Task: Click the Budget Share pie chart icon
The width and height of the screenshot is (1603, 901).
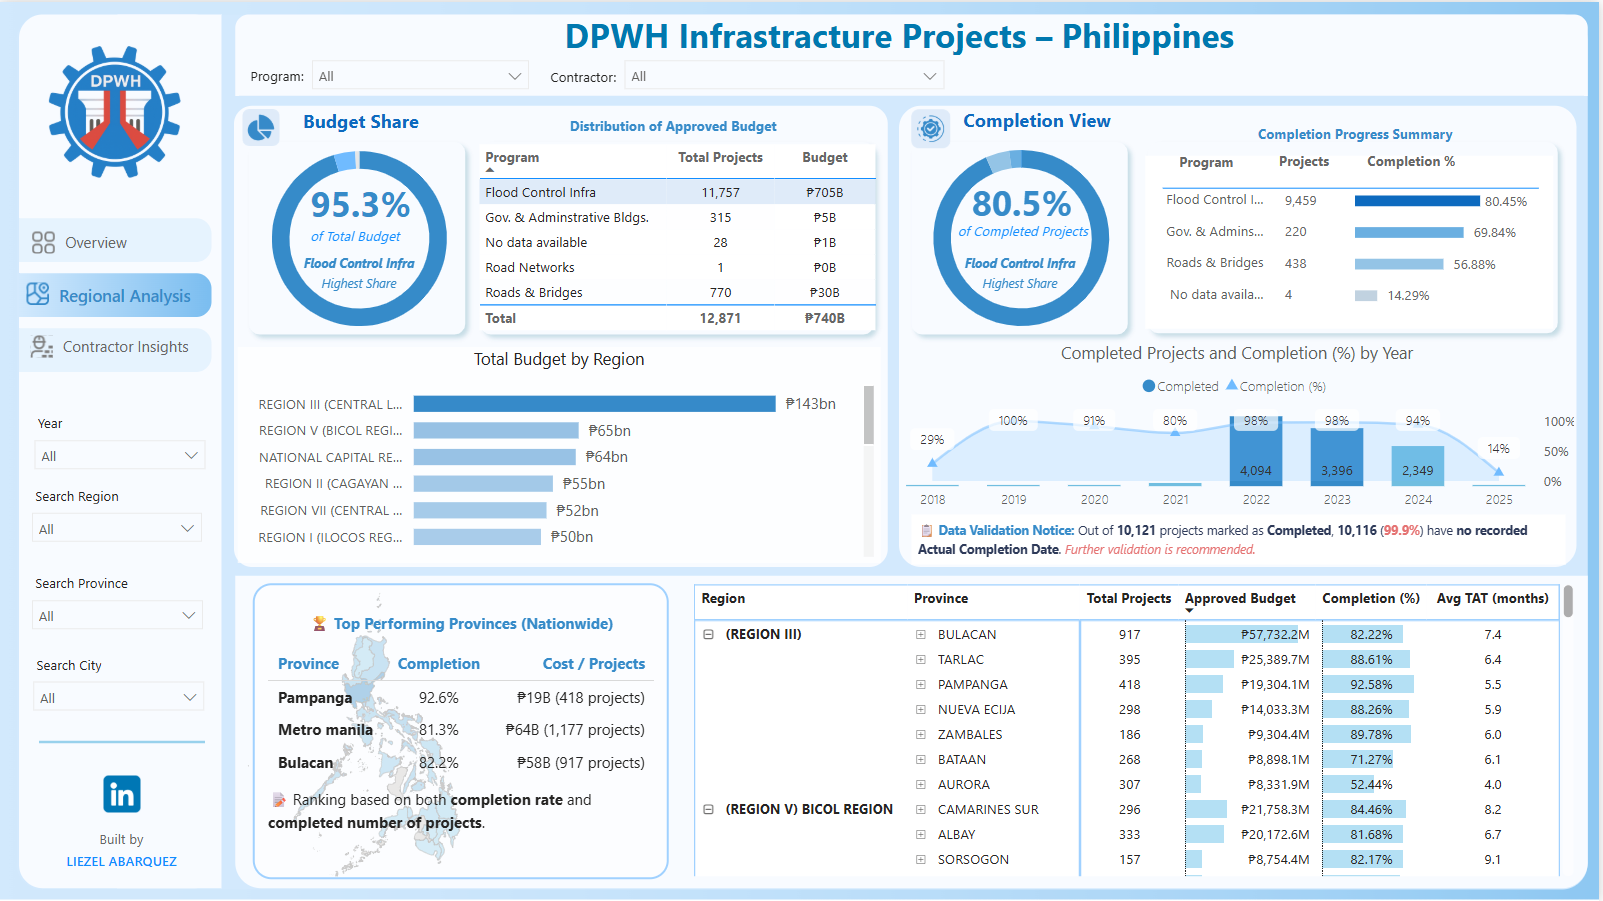Action: (261, 128)
